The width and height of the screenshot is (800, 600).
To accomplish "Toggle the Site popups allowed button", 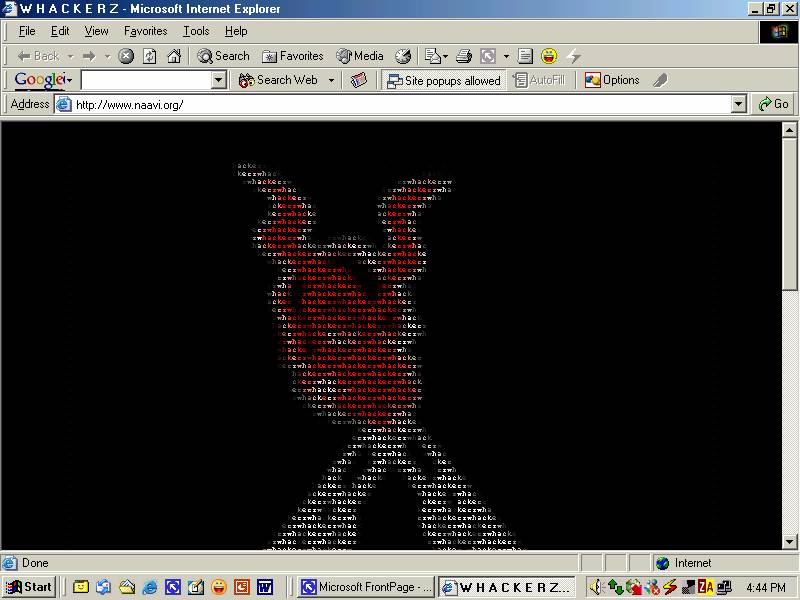I will 443,81.
